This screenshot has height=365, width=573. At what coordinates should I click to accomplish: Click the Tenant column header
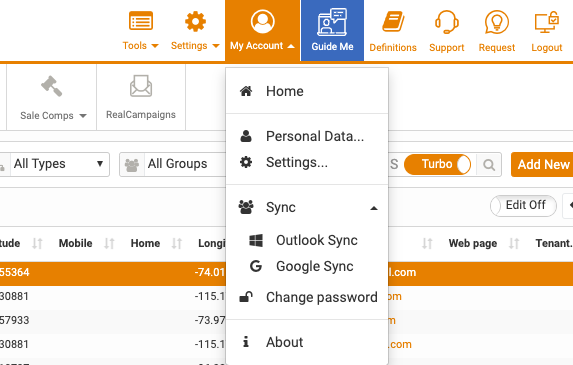(x=554, y=243)
